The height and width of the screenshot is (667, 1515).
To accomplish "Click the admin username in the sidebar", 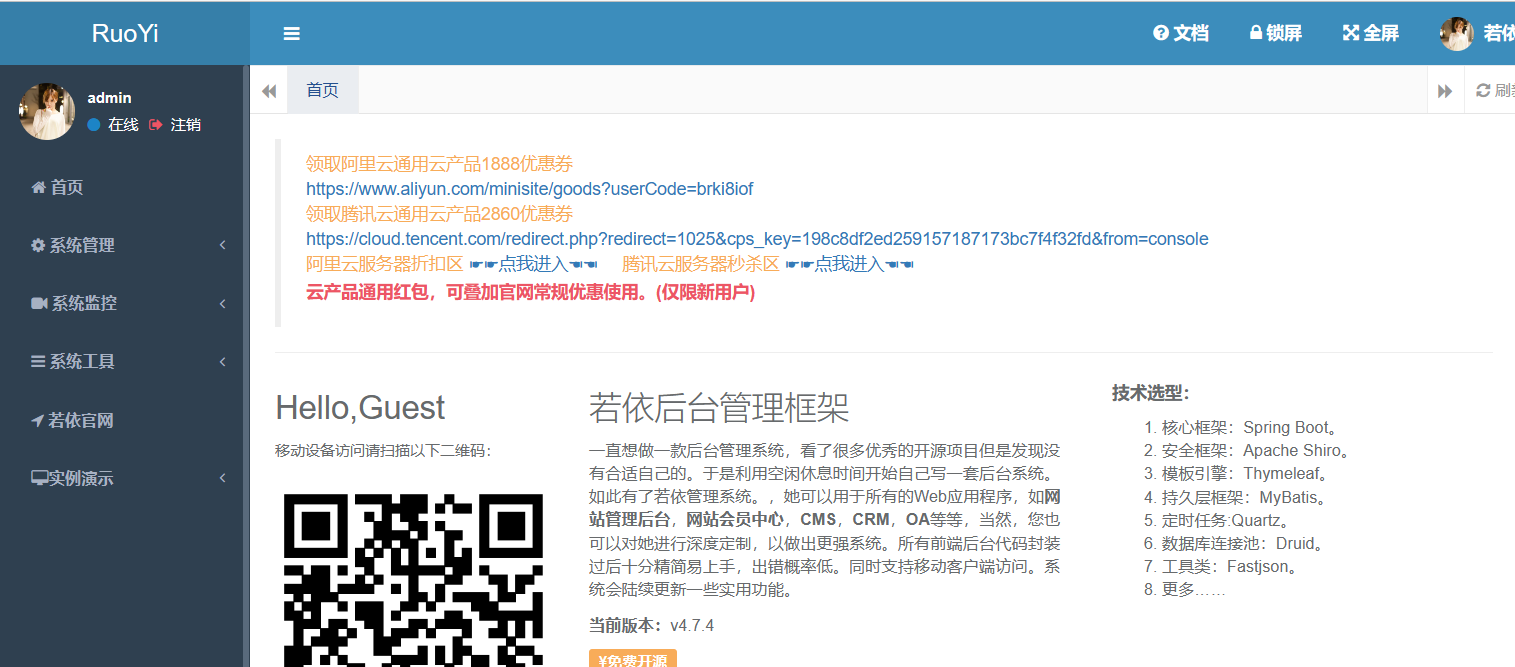I will pyautogui.click(x=109, y=98).
